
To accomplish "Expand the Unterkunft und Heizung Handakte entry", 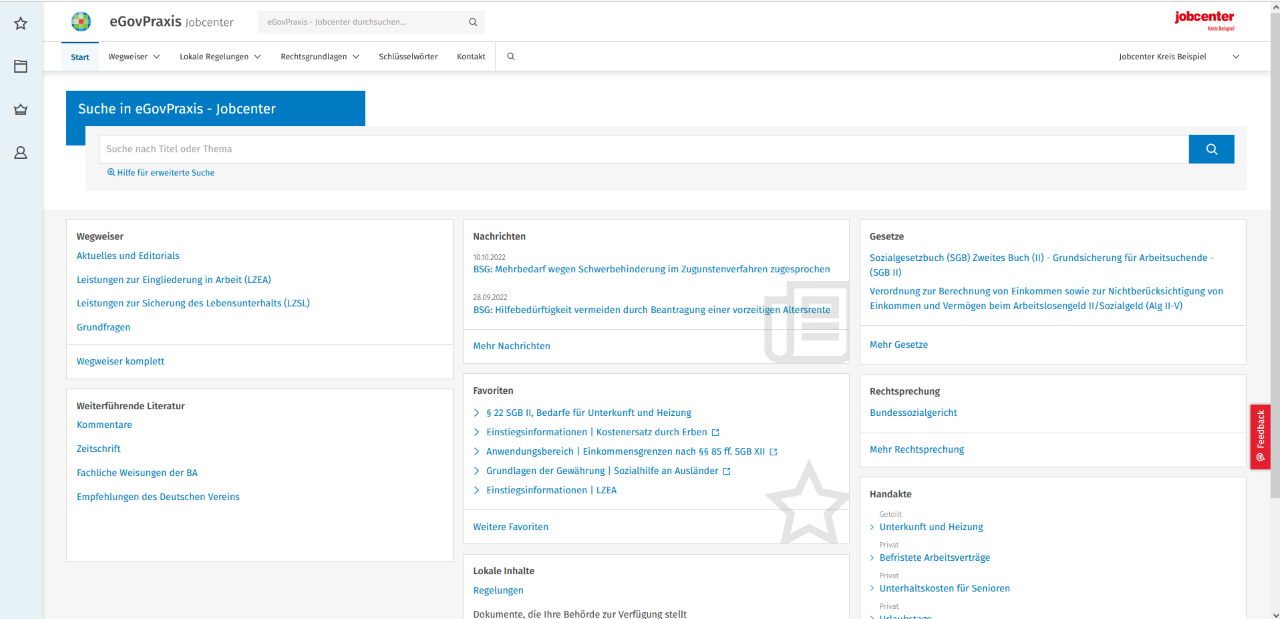I will pos(930,527).
